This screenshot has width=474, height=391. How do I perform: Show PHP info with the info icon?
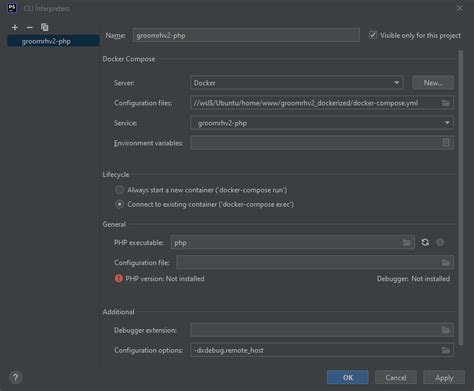click(440, 242)
